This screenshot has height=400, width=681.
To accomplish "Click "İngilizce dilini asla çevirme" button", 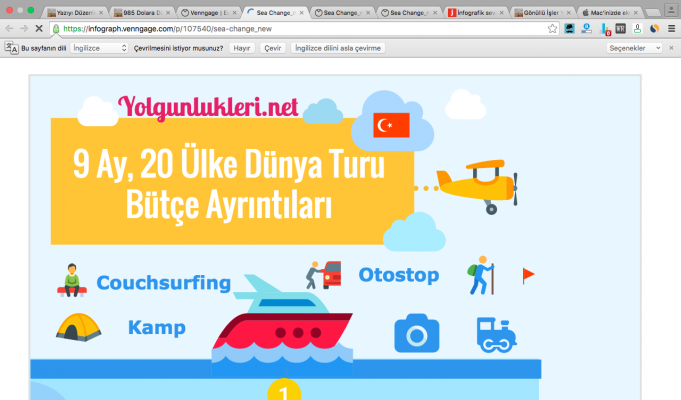I will 337,48.
